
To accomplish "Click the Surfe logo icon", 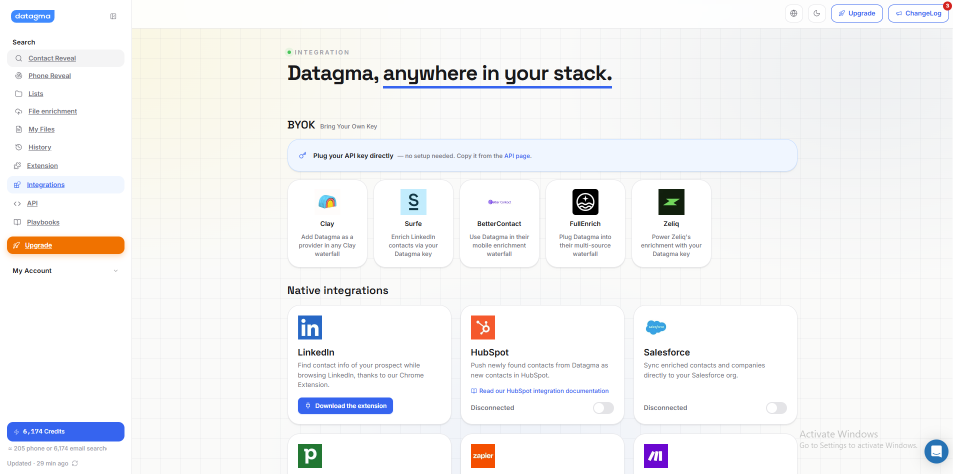I will point(413,202).
